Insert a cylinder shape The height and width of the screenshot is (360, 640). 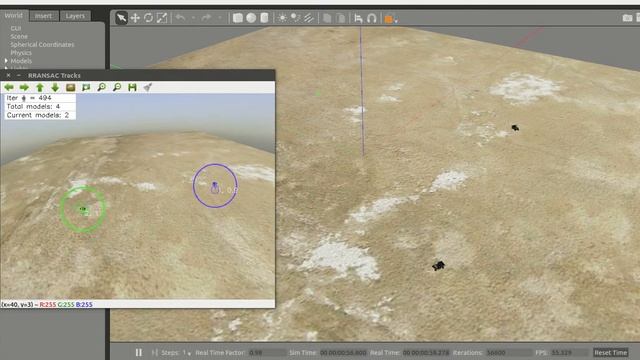point(264,18)
